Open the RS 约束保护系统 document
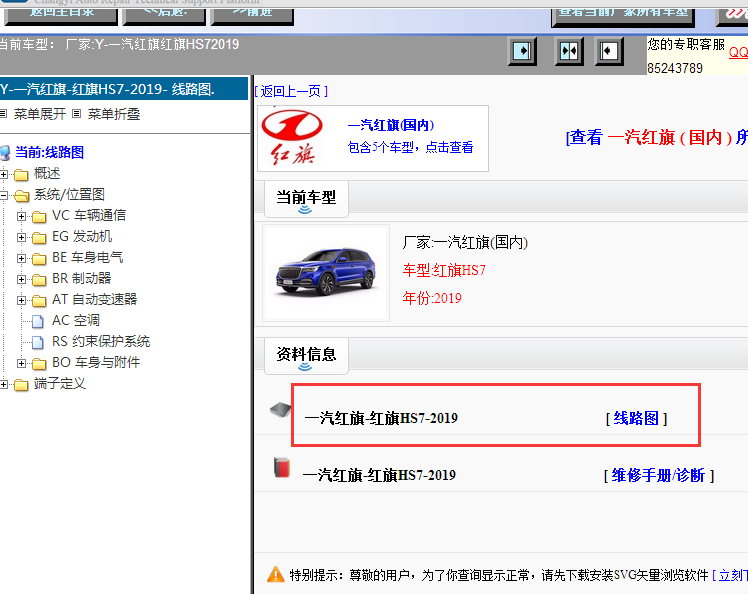Screen dimensions: 748x594 tap(101, 341)
